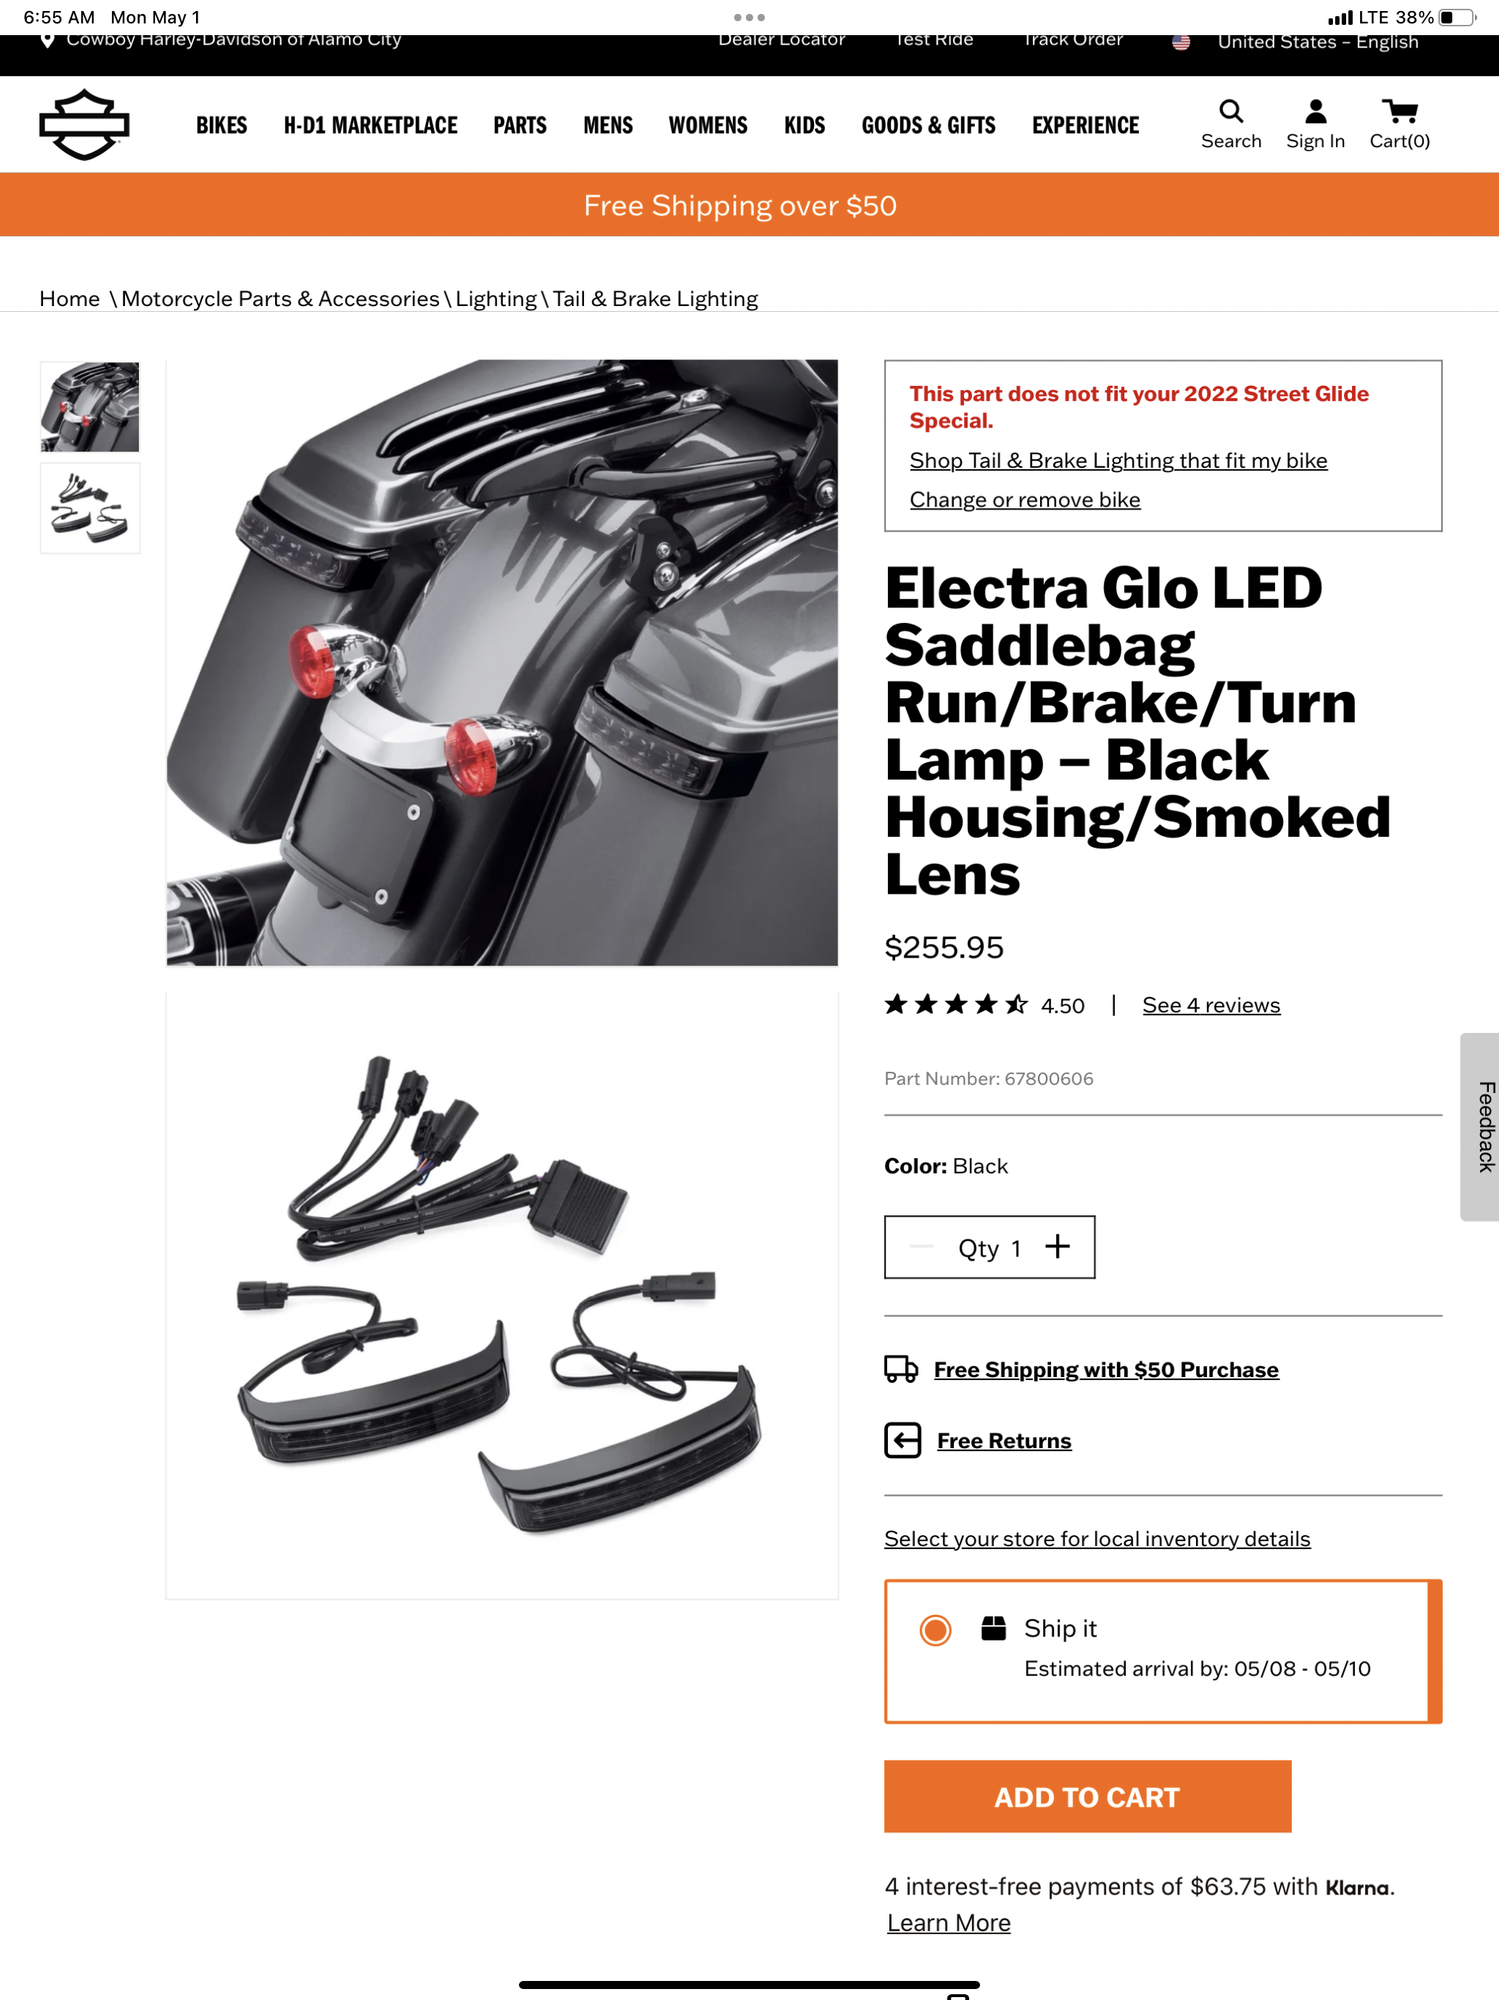The height and width of the screenshot is (2000, 1499).
Task: Open the See 4 reviews link
Action: click(1211, 1005)
